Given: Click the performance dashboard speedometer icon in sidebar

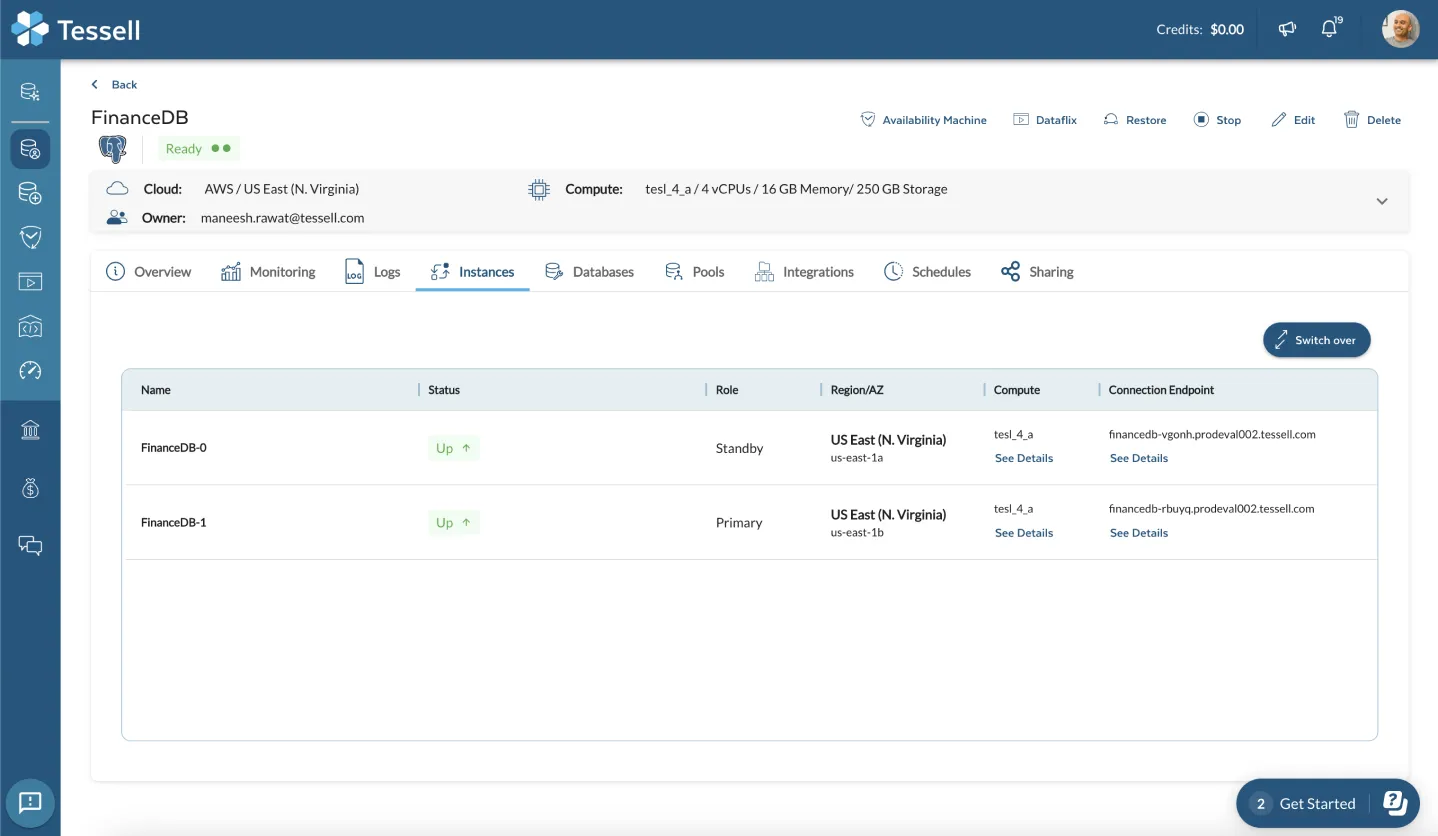Looking at the screenshot, I should pos(30,370).
